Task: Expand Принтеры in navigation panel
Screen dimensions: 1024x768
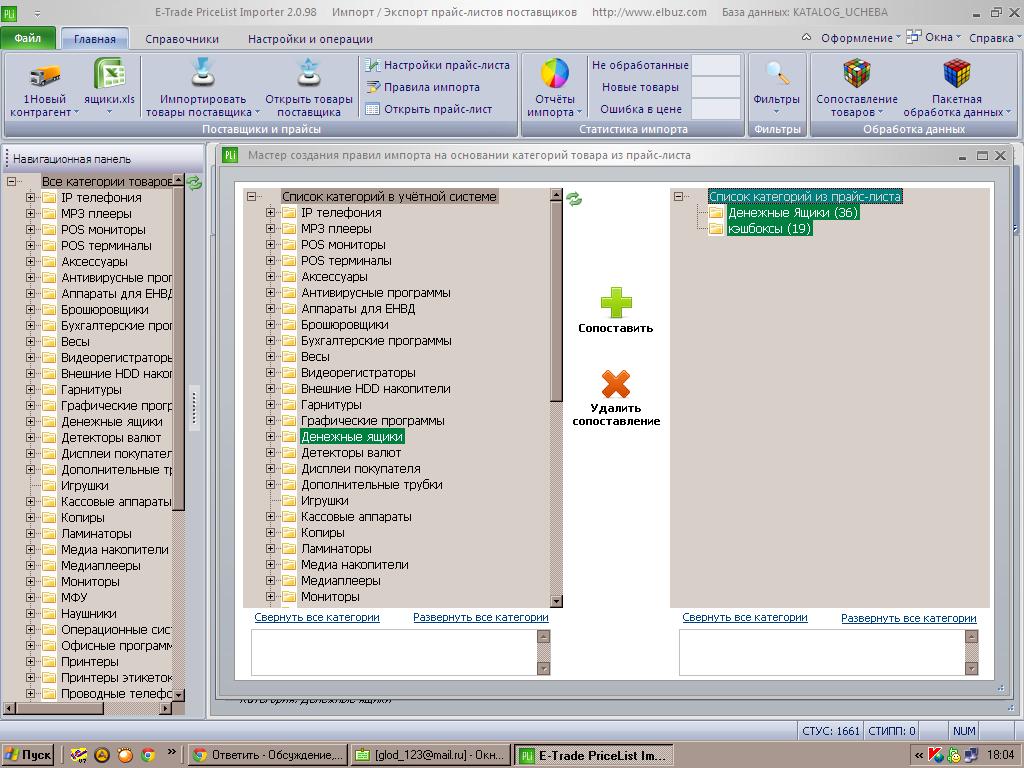Action: (x=30, y=661)
